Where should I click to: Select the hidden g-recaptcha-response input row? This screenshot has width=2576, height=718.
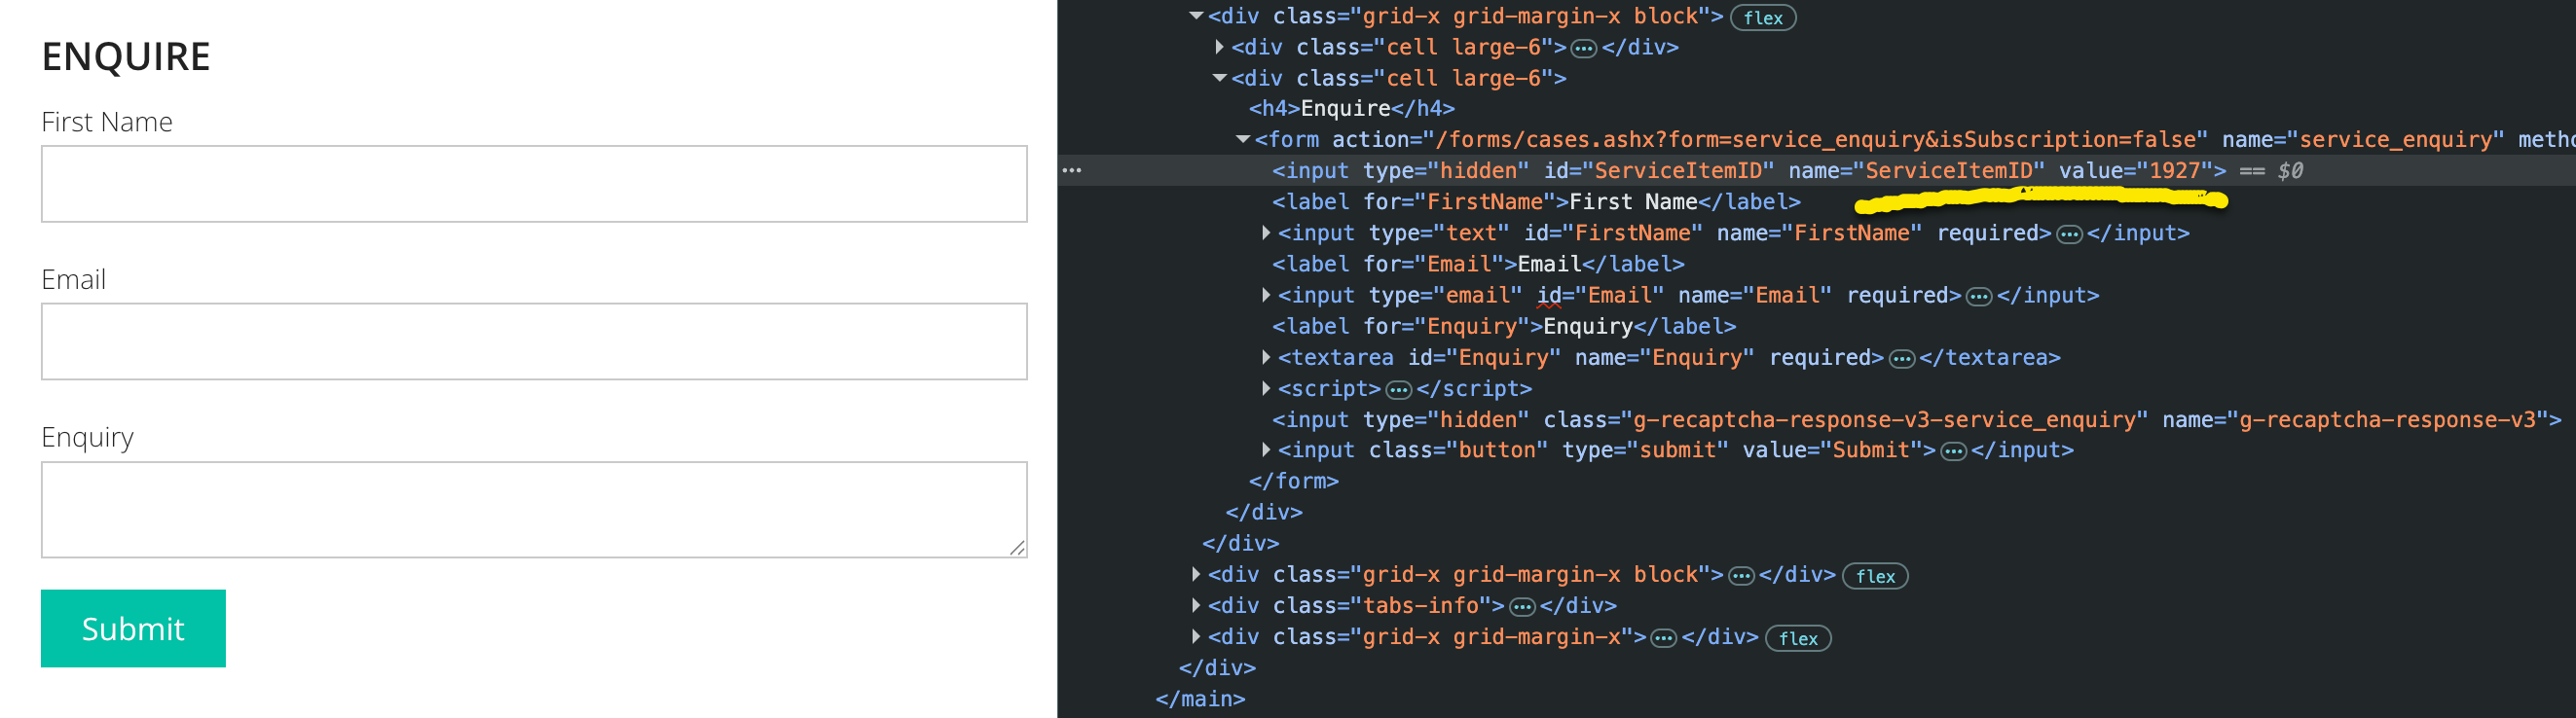[1916, 420]
